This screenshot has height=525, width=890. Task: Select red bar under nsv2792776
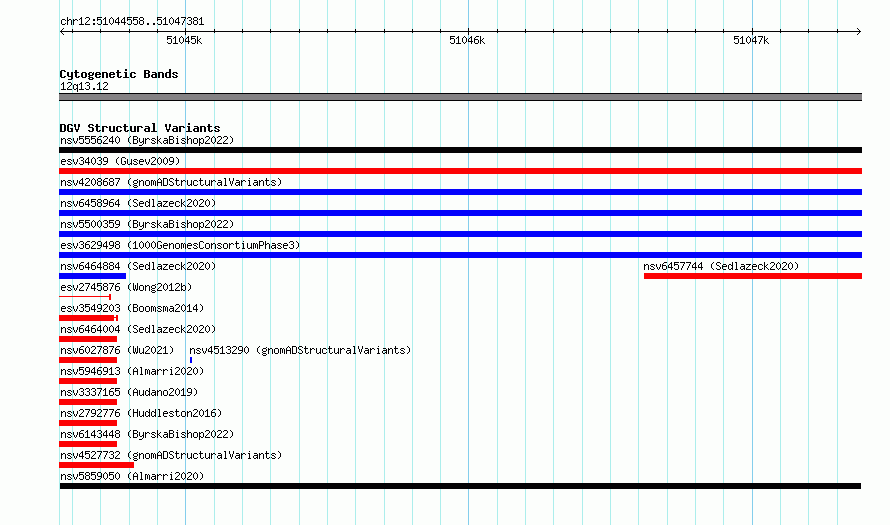coord(88,423)
